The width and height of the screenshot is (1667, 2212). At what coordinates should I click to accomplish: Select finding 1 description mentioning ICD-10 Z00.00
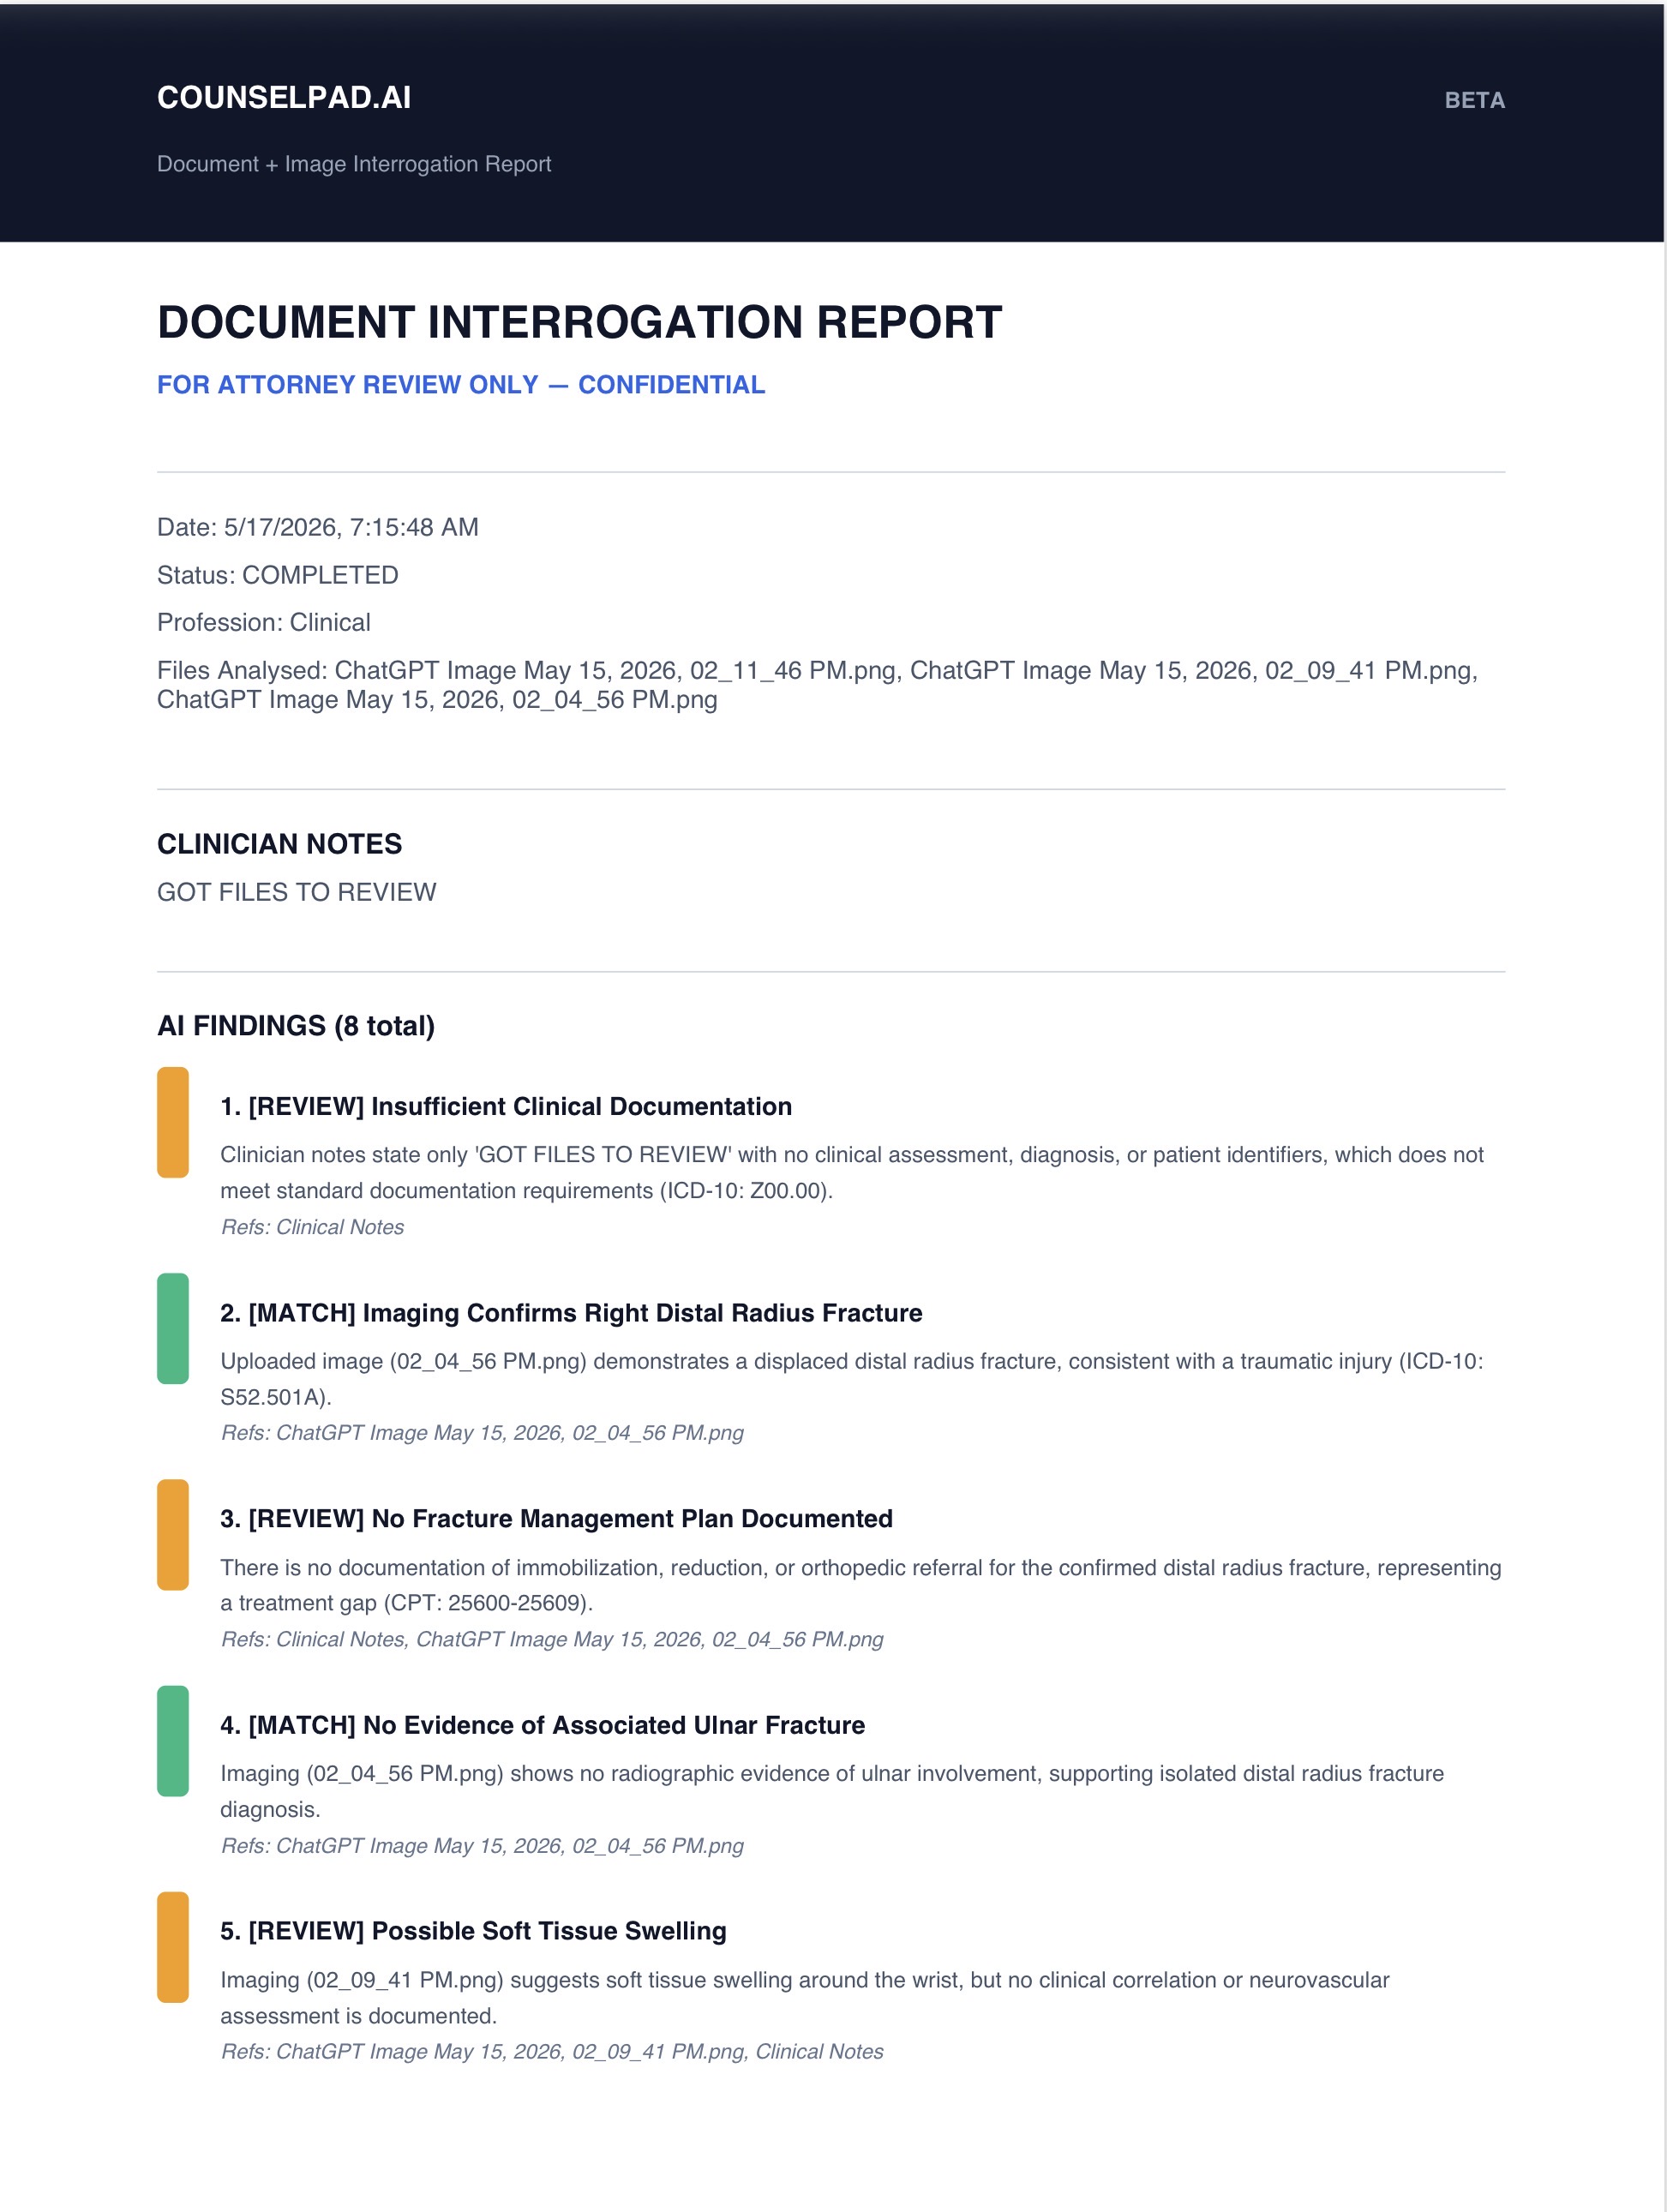pos(852,1172)
